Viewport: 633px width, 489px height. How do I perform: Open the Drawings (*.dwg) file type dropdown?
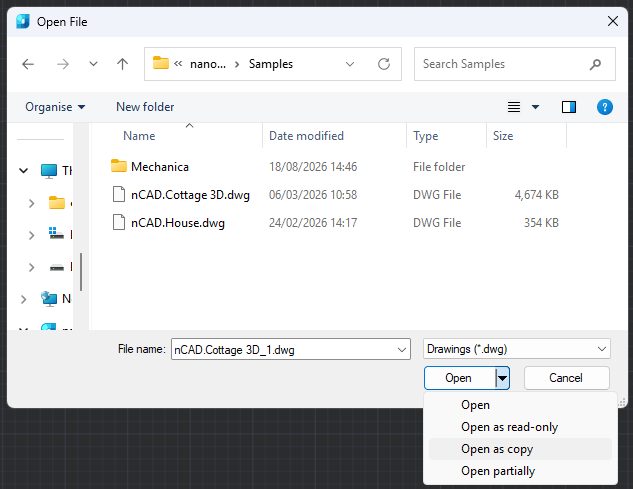(517, 349)
